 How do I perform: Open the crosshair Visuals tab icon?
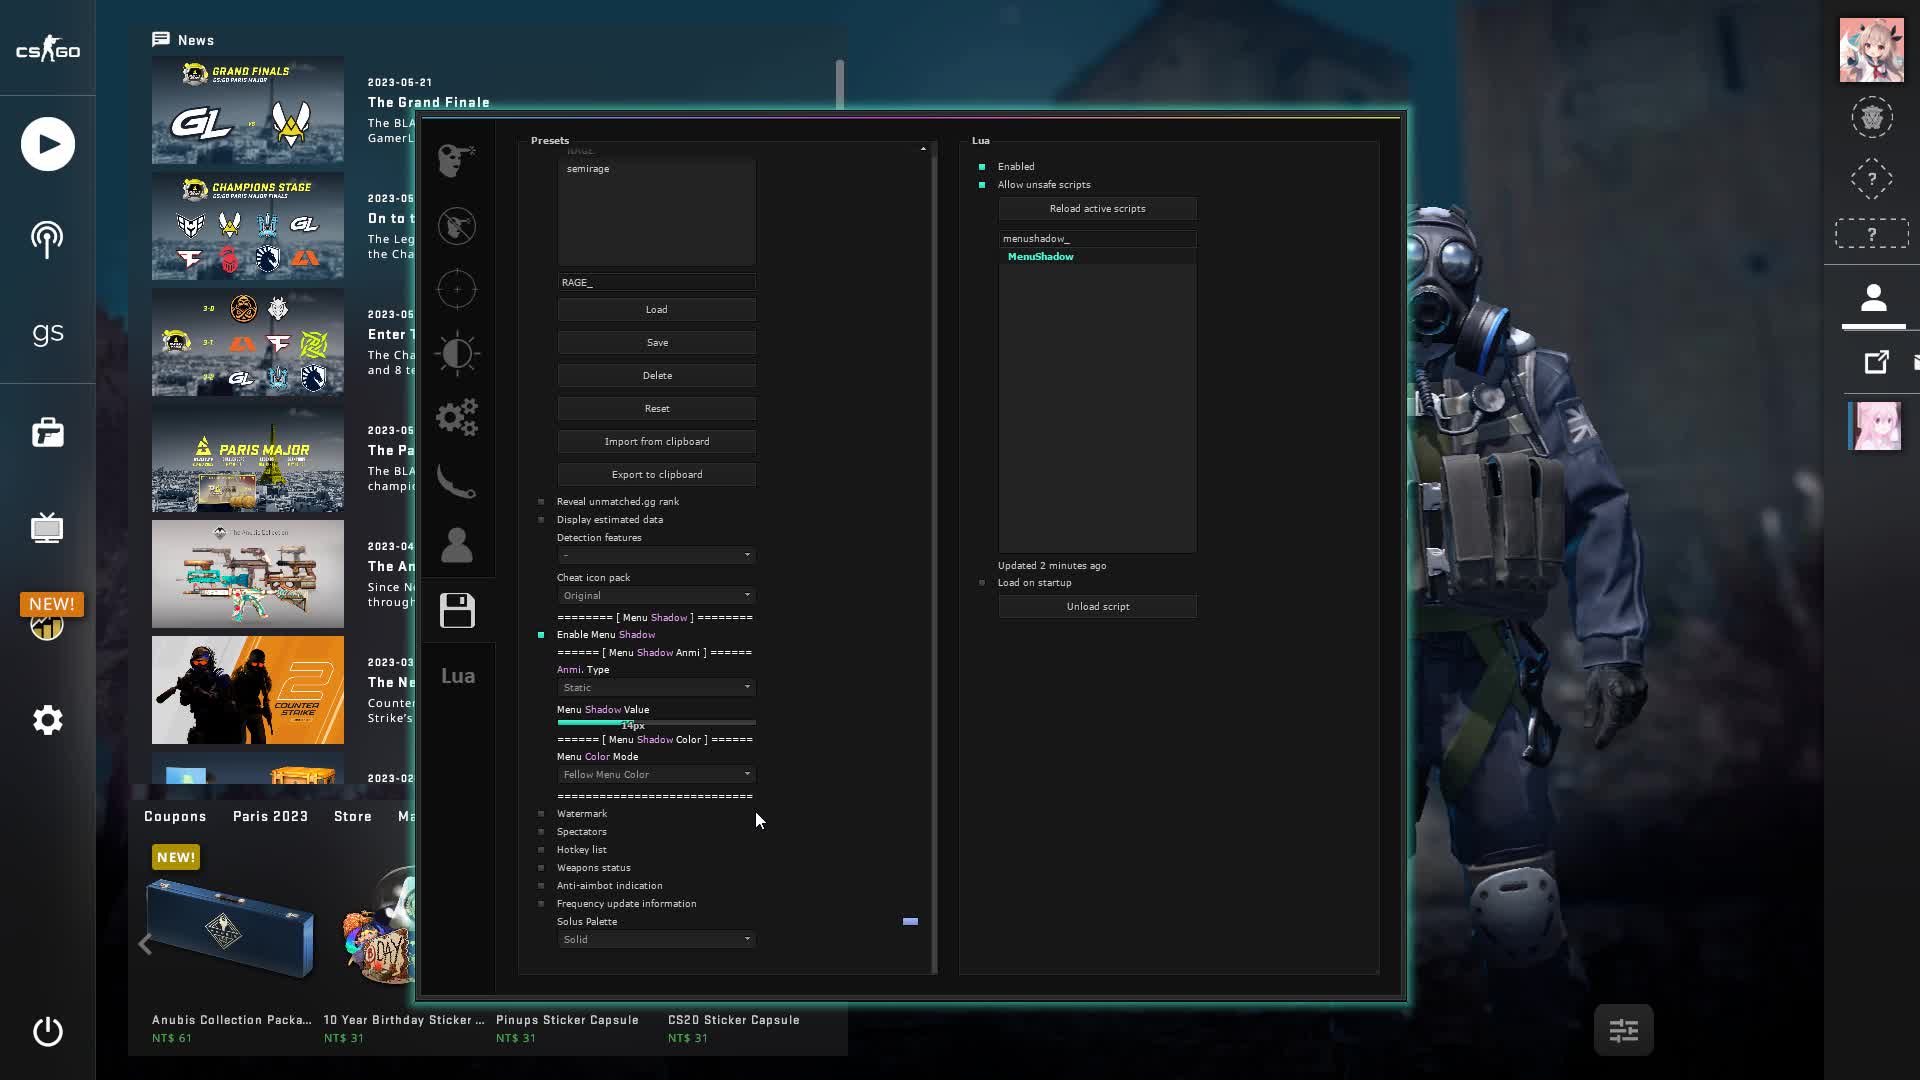[x=457, y=289]
